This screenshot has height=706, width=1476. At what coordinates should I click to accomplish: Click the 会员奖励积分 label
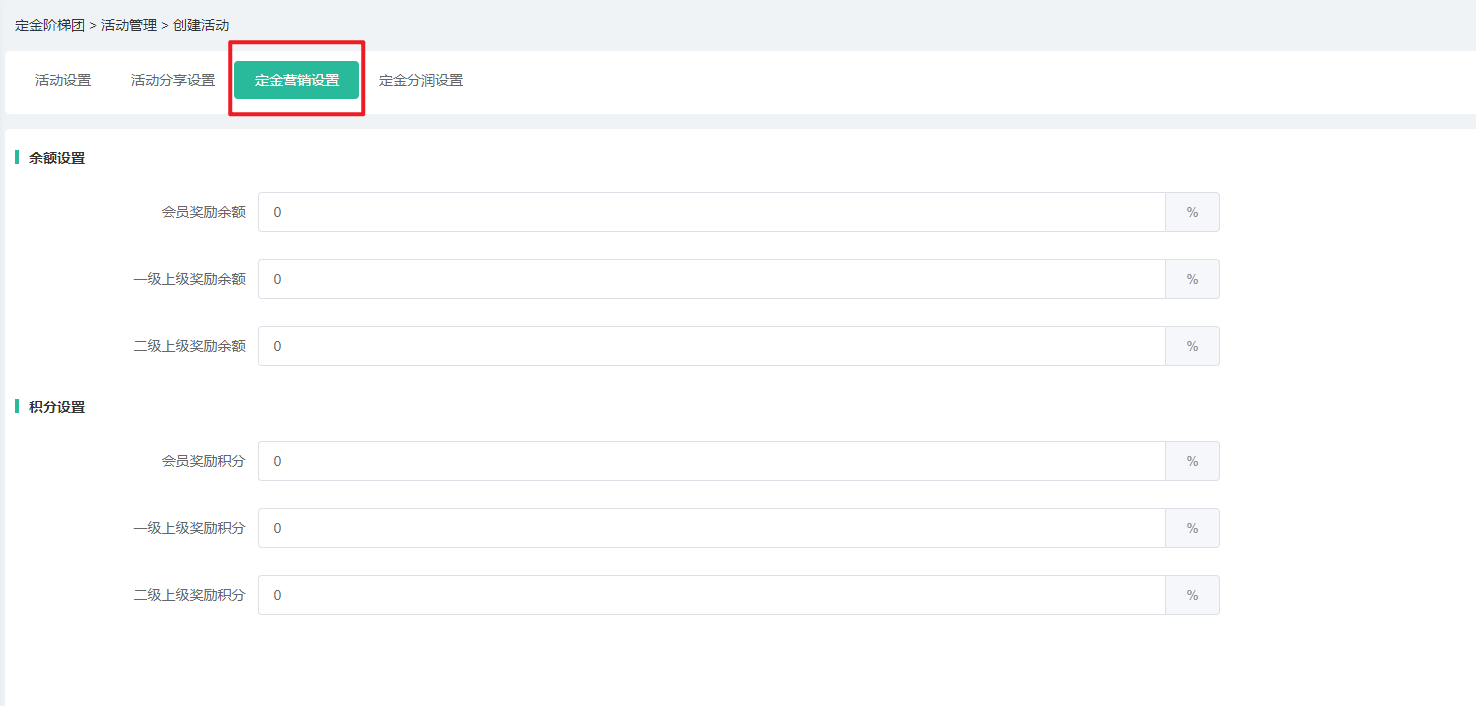point(204,461)
